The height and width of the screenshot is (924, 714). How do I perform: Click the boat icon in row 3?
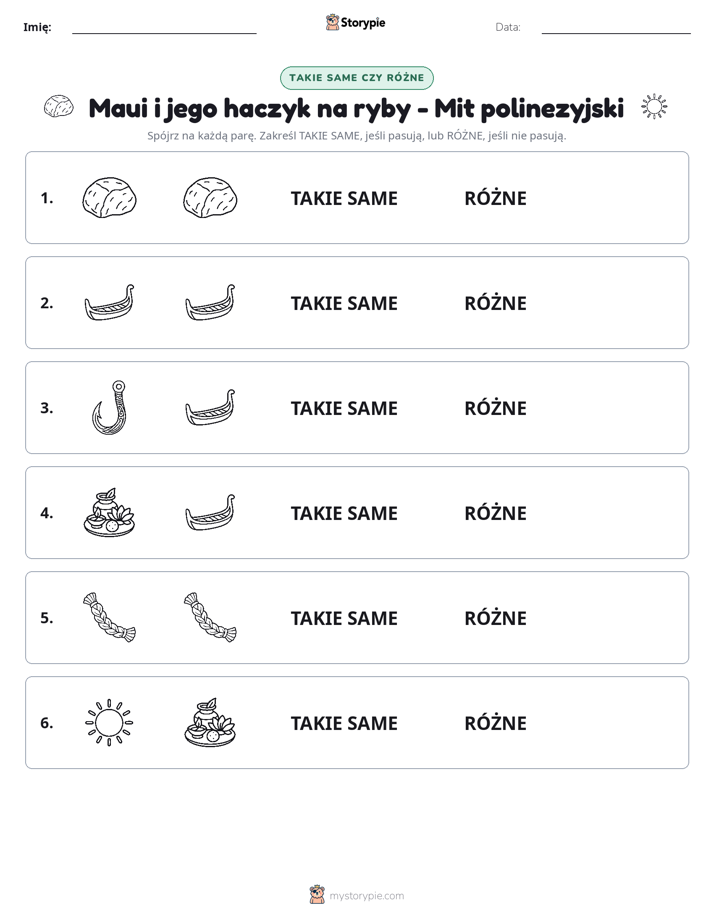[210, 407]
